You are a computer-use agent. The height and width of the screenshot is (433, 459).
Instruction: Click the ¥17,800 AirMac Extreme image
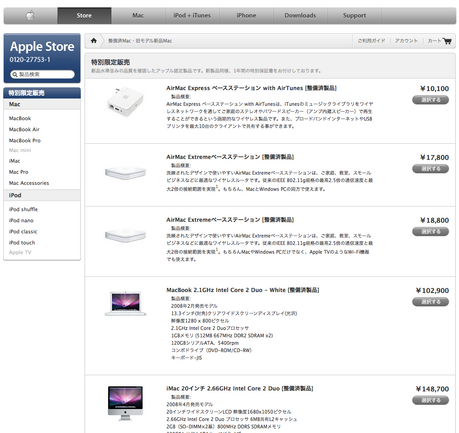tap(125, 172)
